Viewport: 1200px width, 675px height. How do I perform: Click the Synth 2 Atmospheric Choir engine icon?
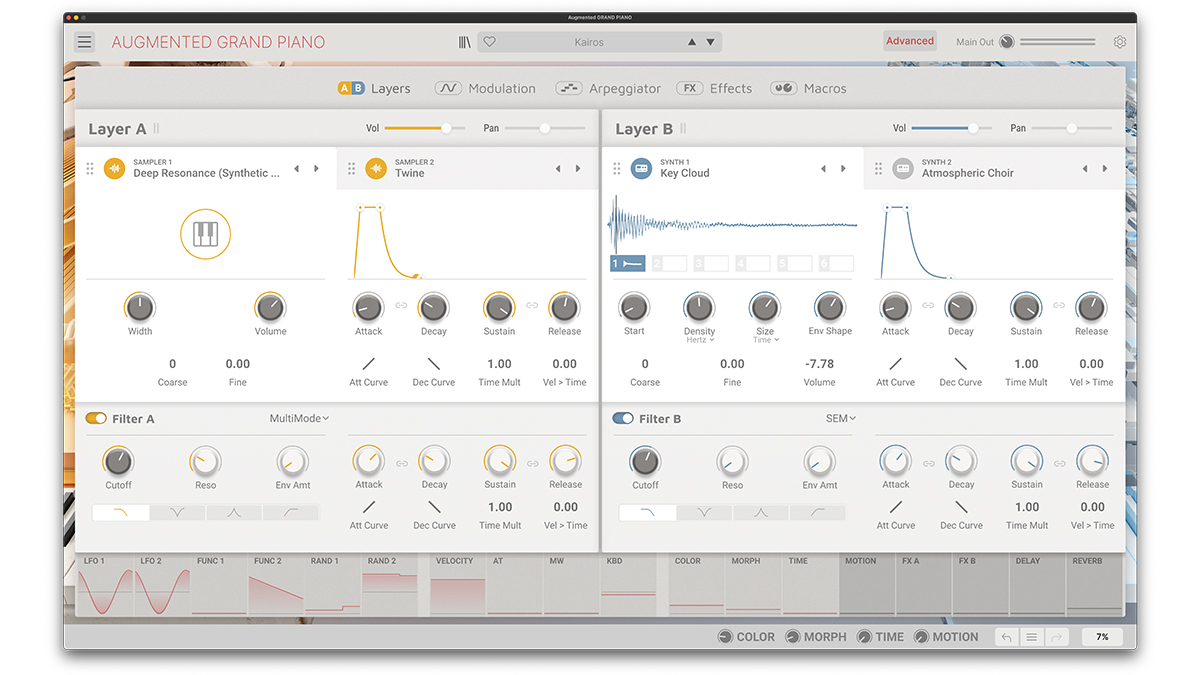tap(903, 169)
